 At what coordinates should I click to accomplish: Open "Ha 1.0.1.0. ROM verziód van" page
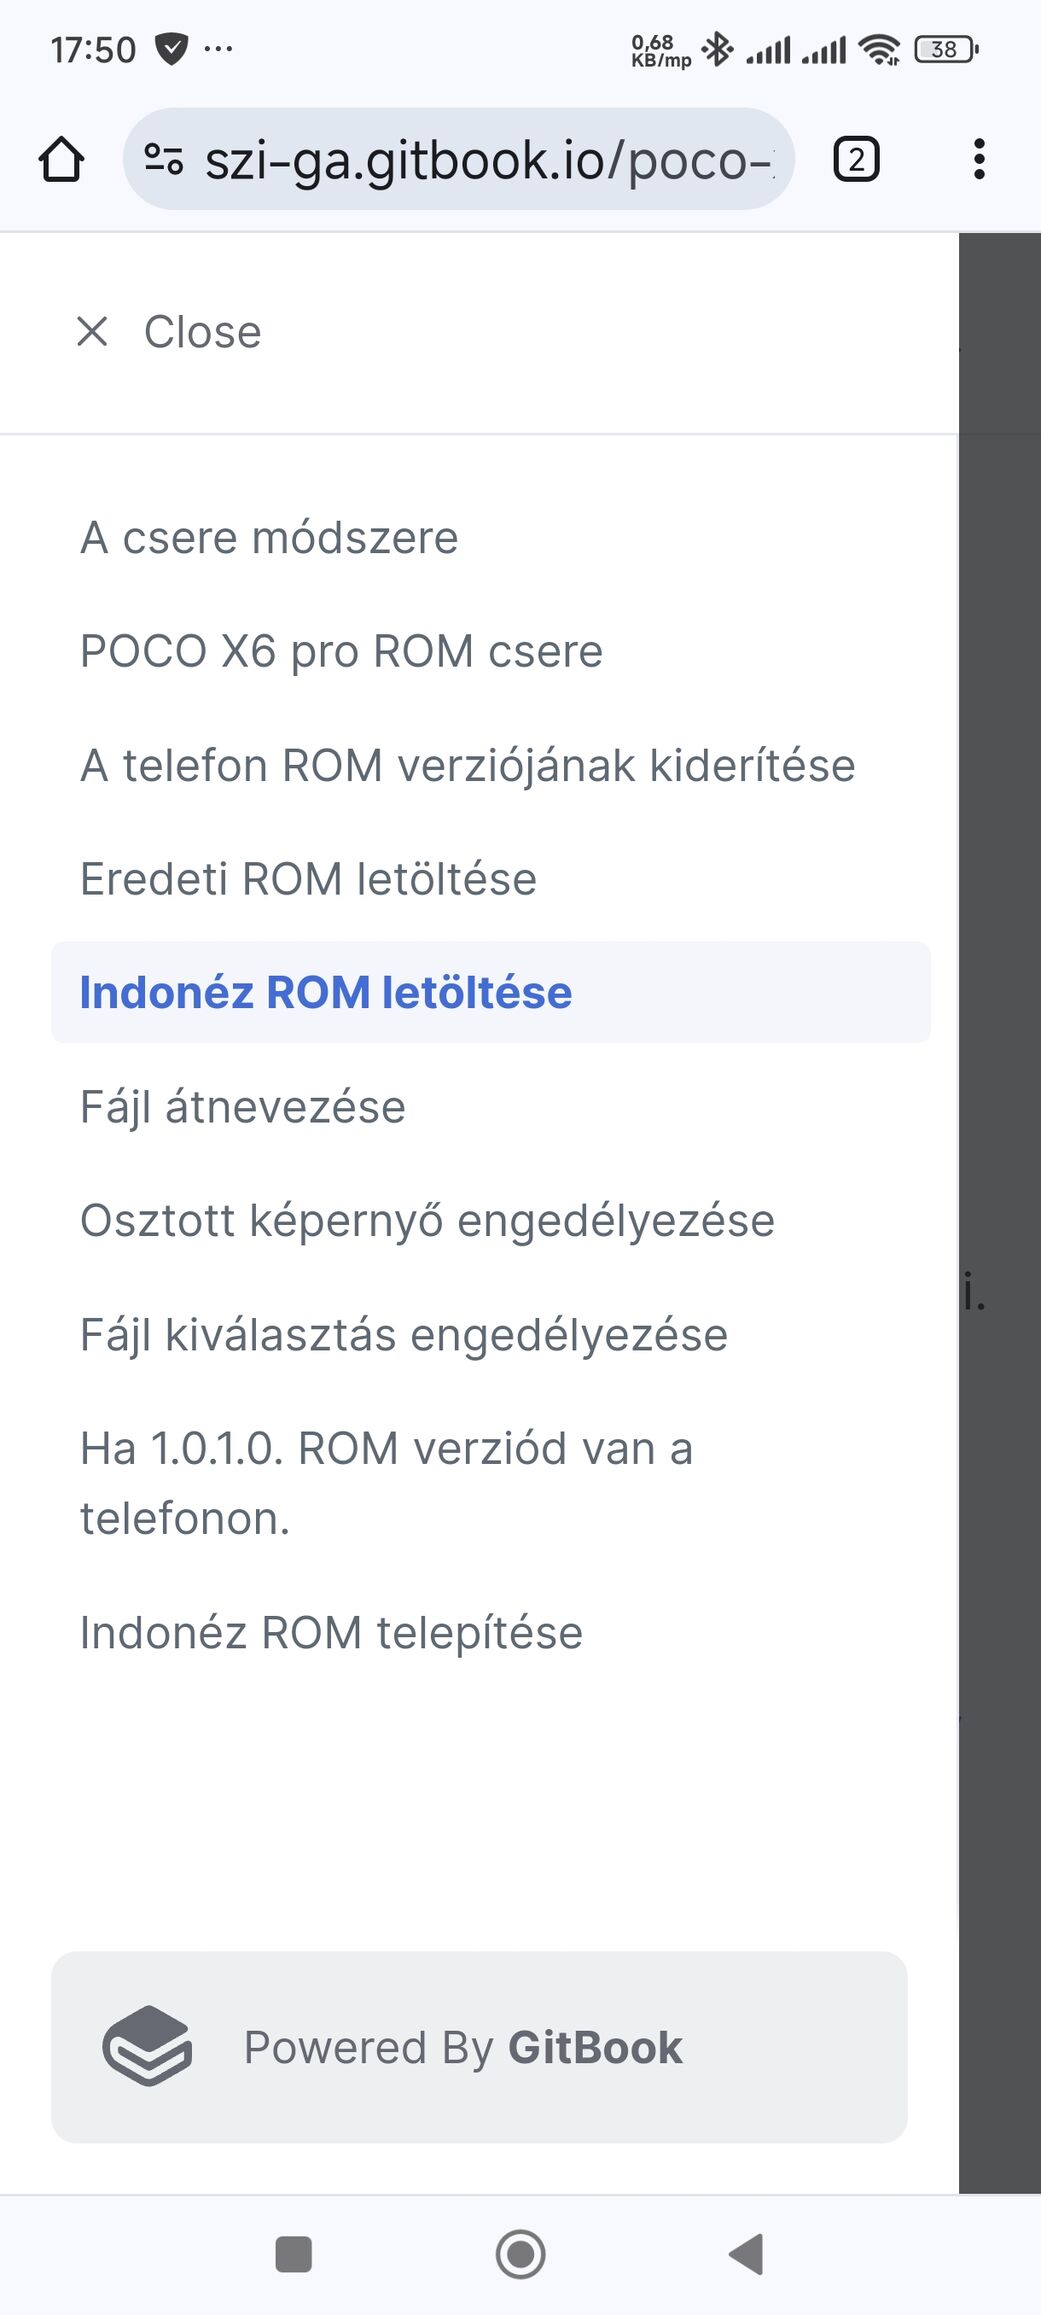[x=386, y=1483]
